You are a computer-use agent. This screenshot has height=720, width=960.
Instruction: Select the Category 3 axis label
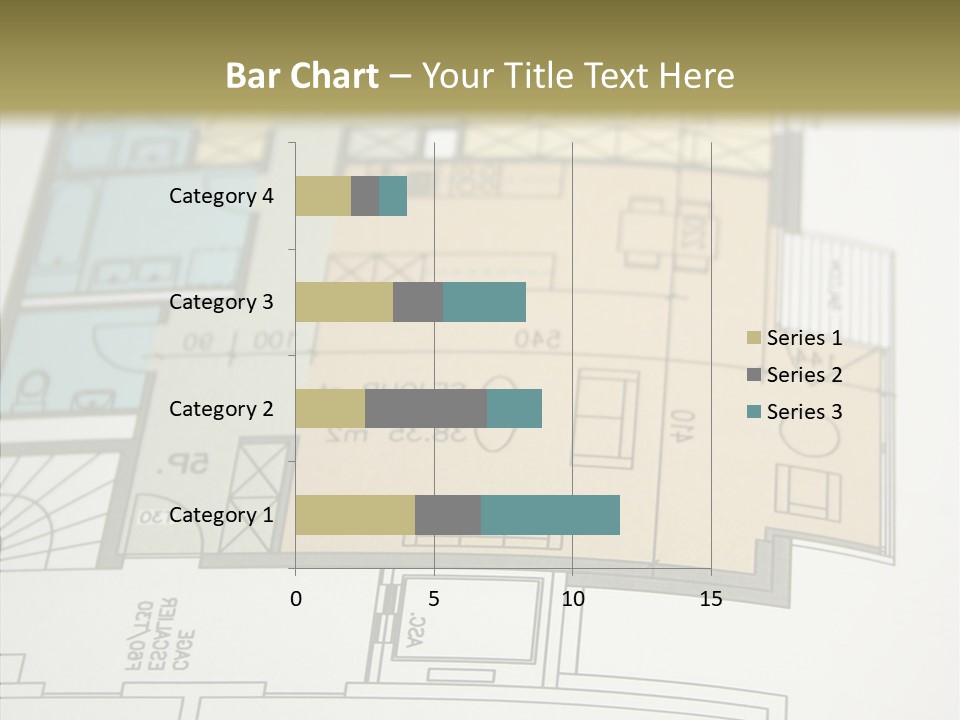coord(221,302)
